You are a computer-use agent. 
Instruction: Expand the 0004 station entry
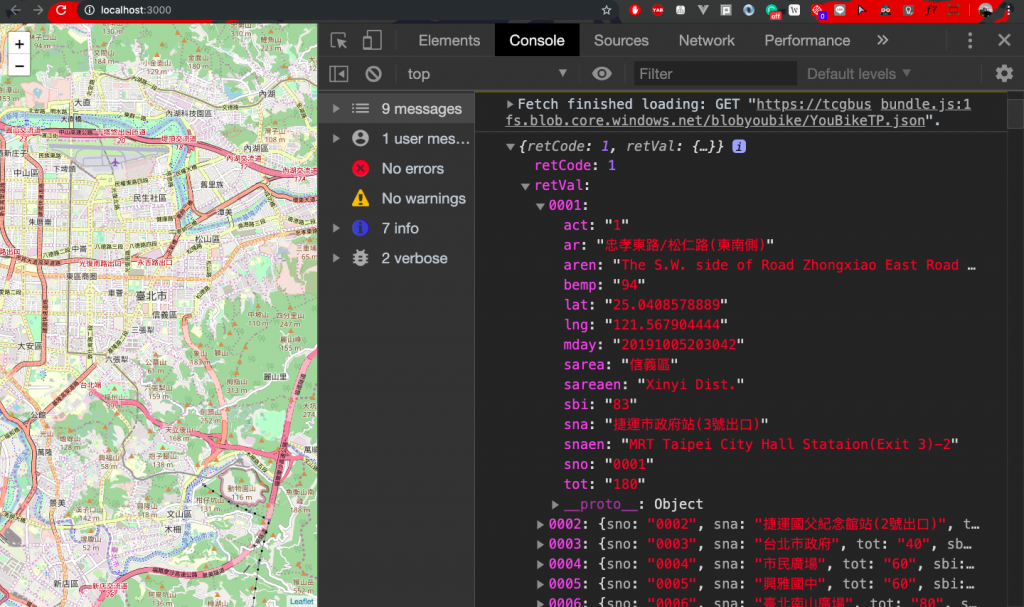pyautogui.click(x=540, y=564)
